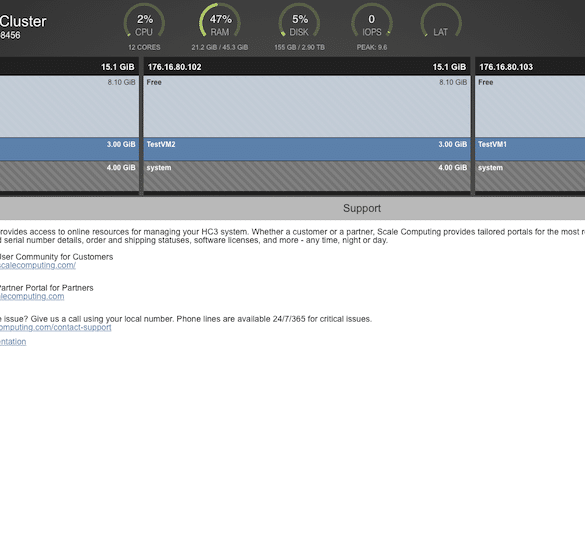Click the 155 GB / 2.90 TB label
Image resolution: width=585 pixels, height=542 pixels.
[299, 47]
